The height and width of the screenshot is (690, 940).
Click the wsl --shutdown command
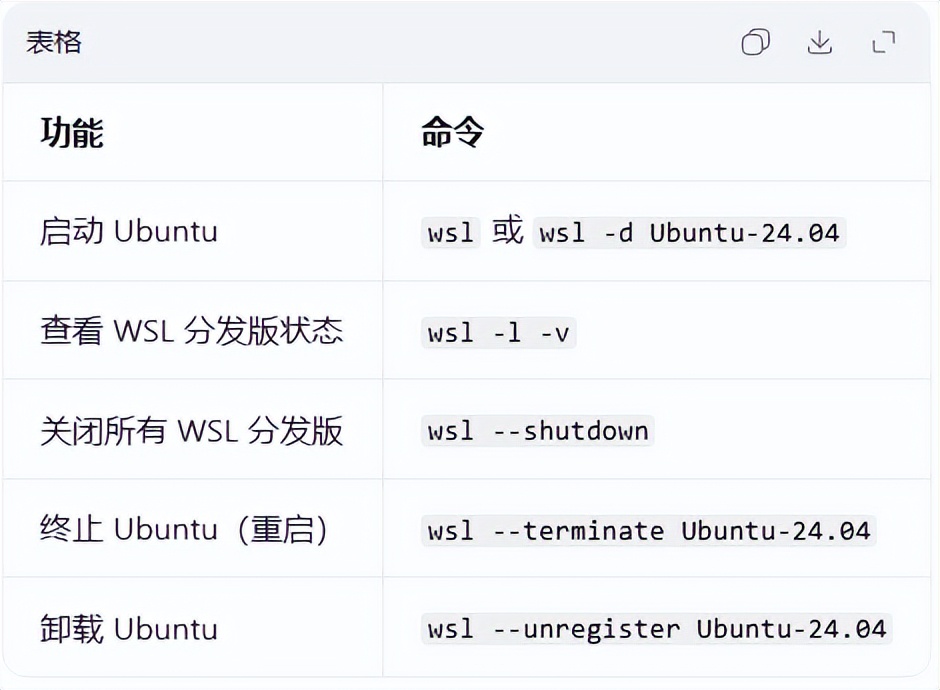tap(537, 431)
